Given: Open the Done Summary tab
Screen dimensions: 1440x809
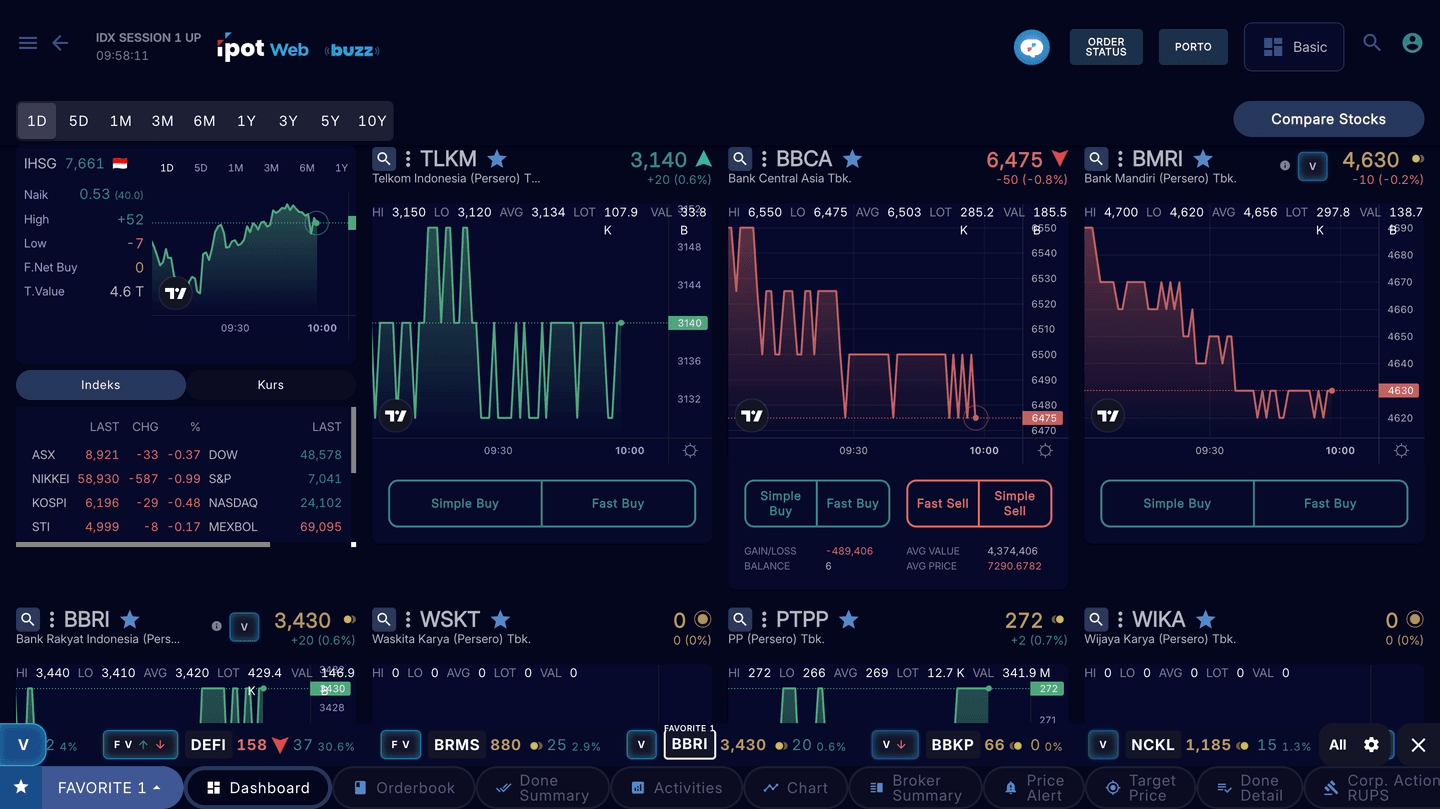Looking at the screenshot, I should coord(542,788).
